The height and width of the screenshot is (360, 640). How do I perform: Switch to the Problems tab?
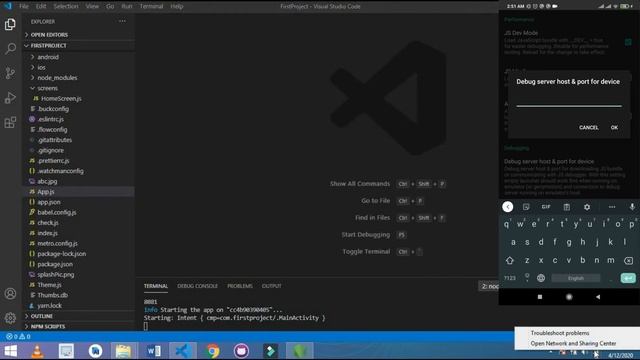[x=240, y=286]
